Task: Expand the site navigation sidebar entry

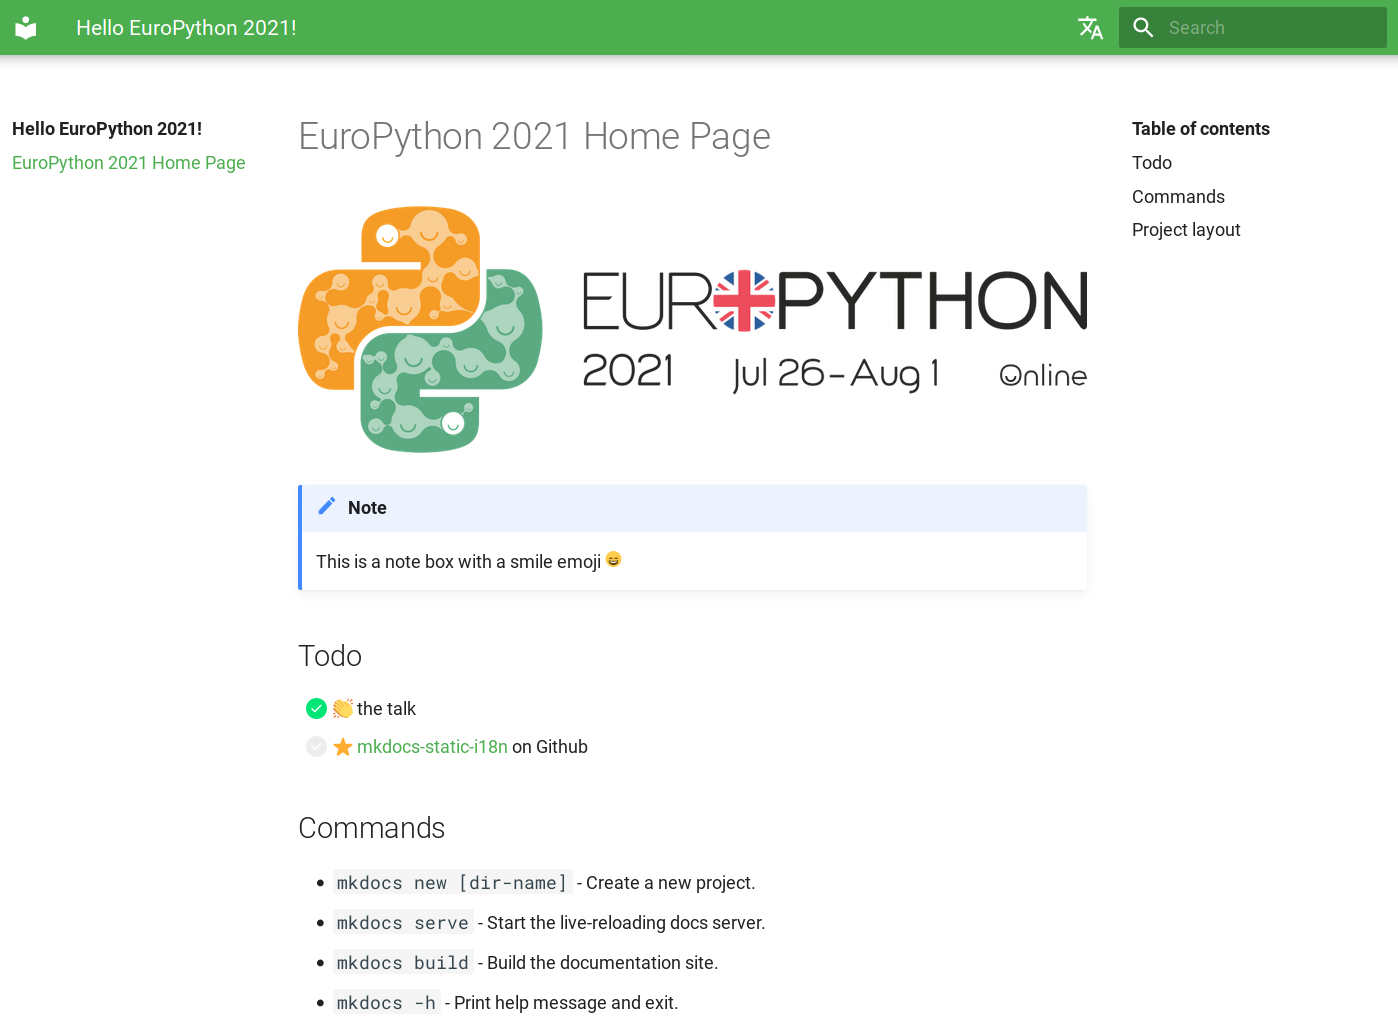Action: [x=106, y=128]
